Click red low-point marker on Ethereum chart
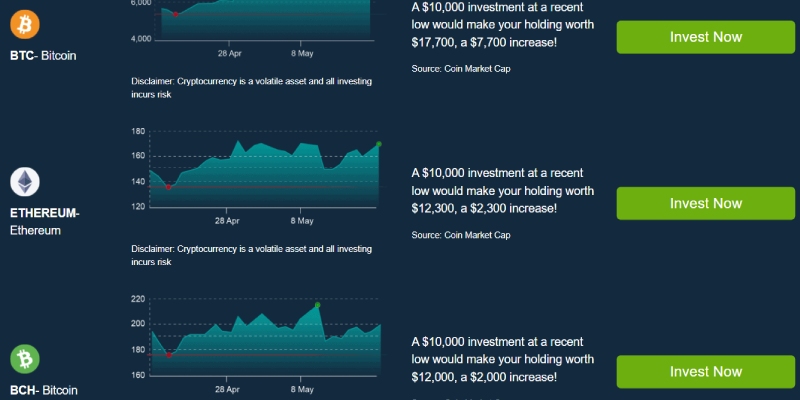 168,187
